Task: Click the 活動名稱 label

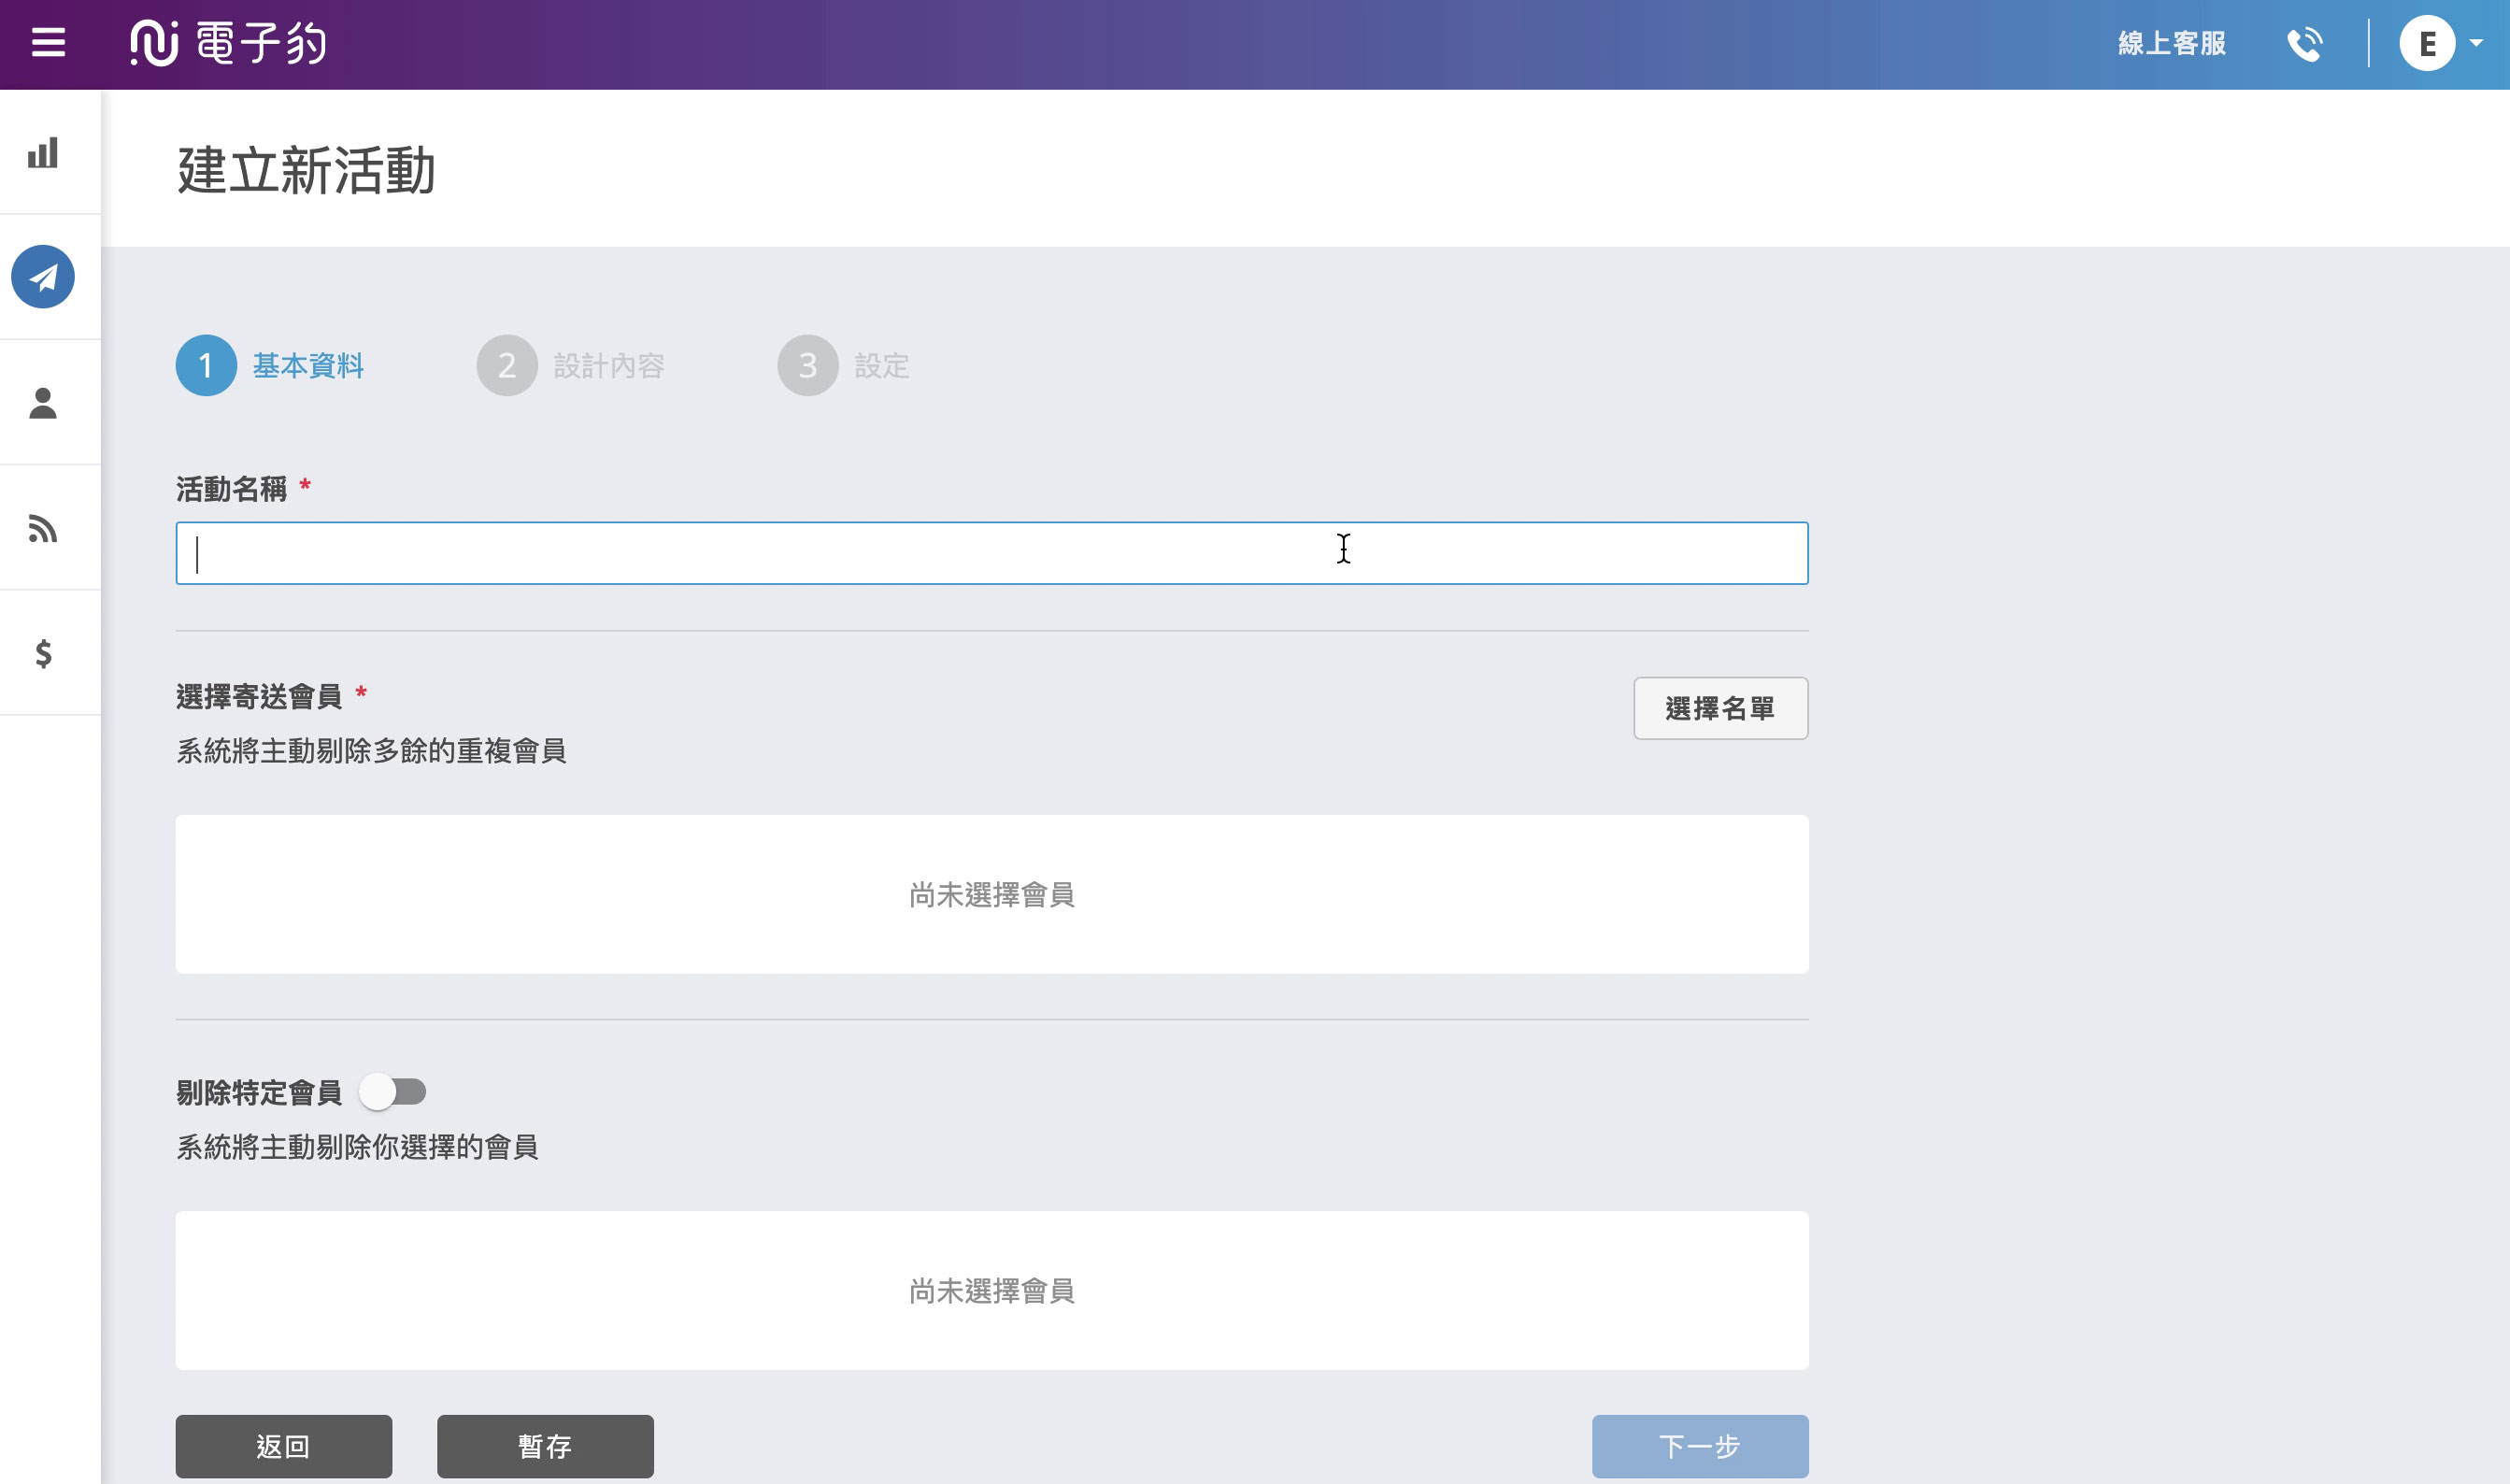Action: (231, 489)
